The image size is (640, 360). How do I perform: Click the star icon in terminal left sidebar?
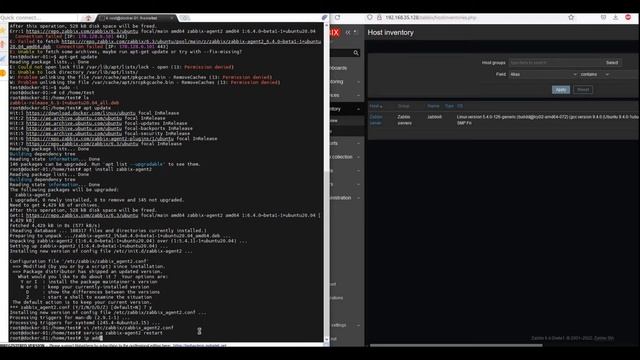(3, 31)
